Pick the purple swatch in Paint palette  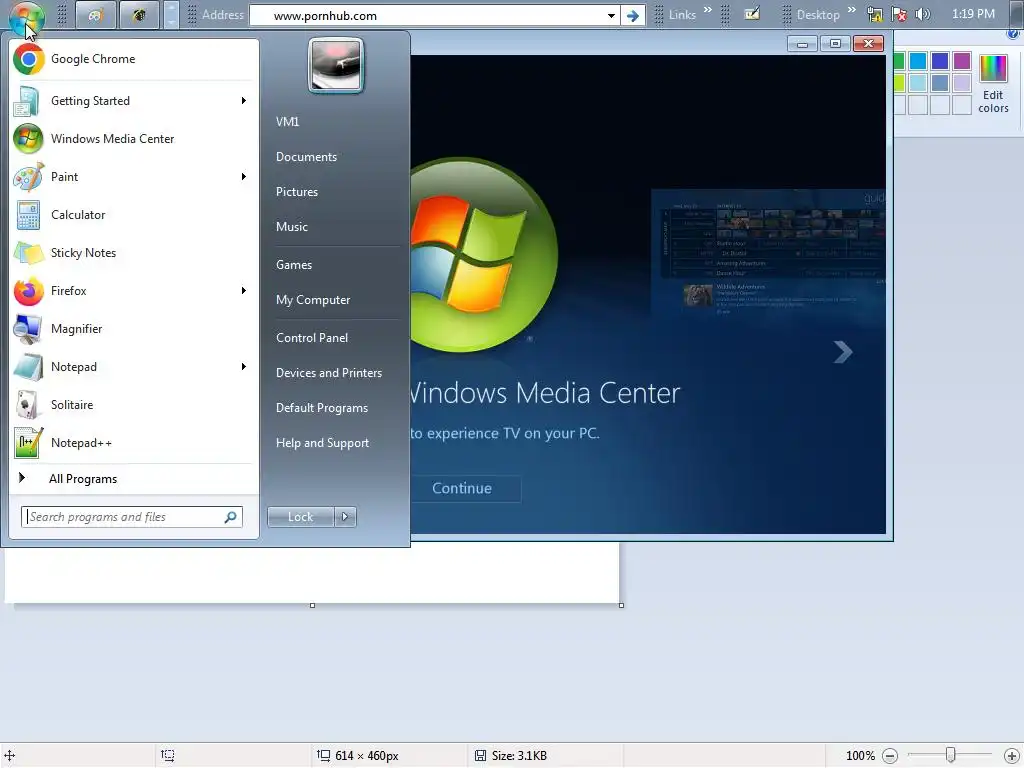coord(962,61)
